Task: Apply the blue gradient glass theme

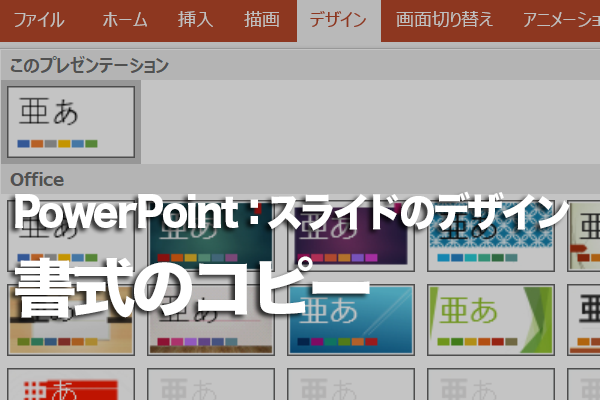Action: pos(351,320)
